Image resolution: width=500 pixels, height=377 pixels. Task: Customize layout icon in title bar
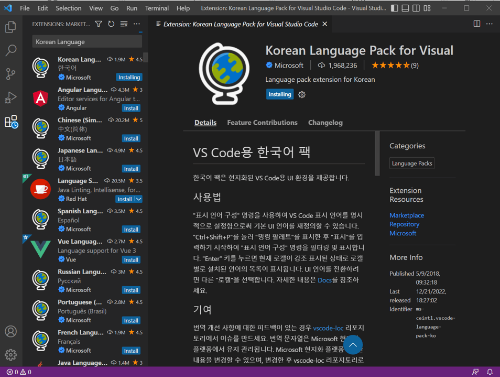tap(427, 8)
